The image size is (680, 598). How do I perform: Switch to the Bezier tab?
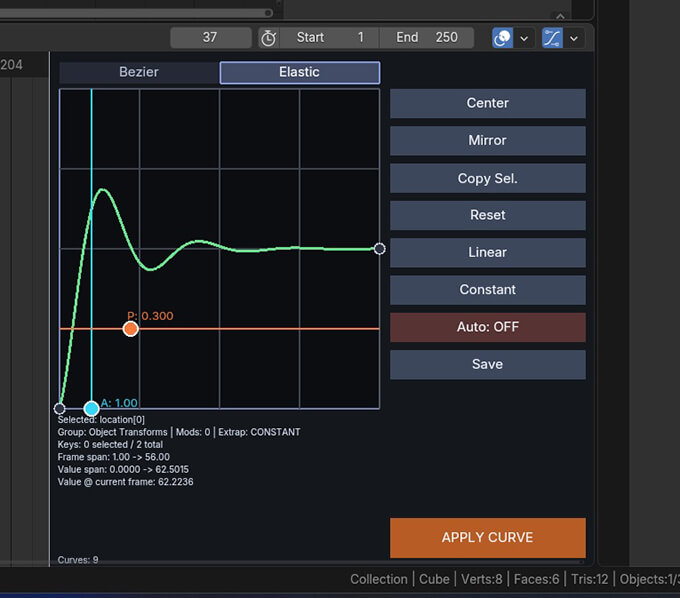point(139,72)
